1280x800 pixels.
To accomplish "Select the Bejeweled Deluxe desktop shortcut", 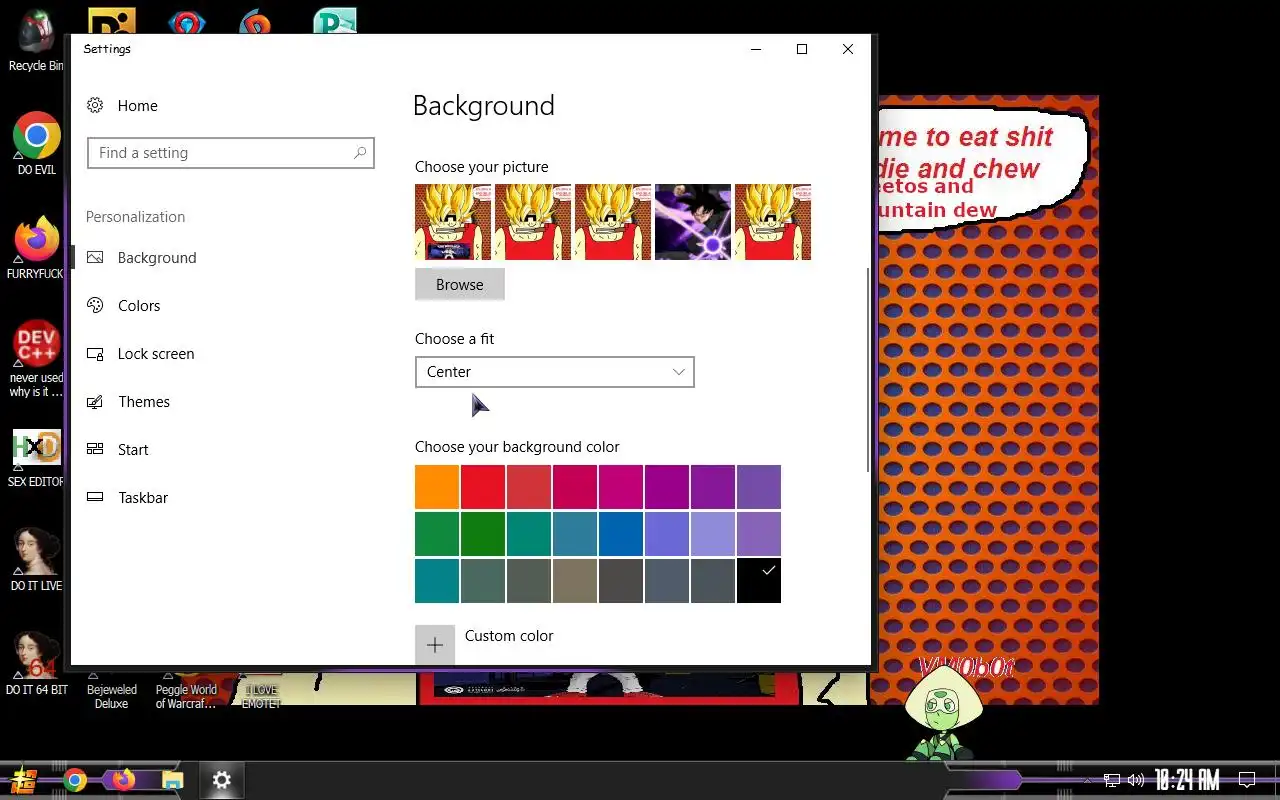I will pos(112,690).
